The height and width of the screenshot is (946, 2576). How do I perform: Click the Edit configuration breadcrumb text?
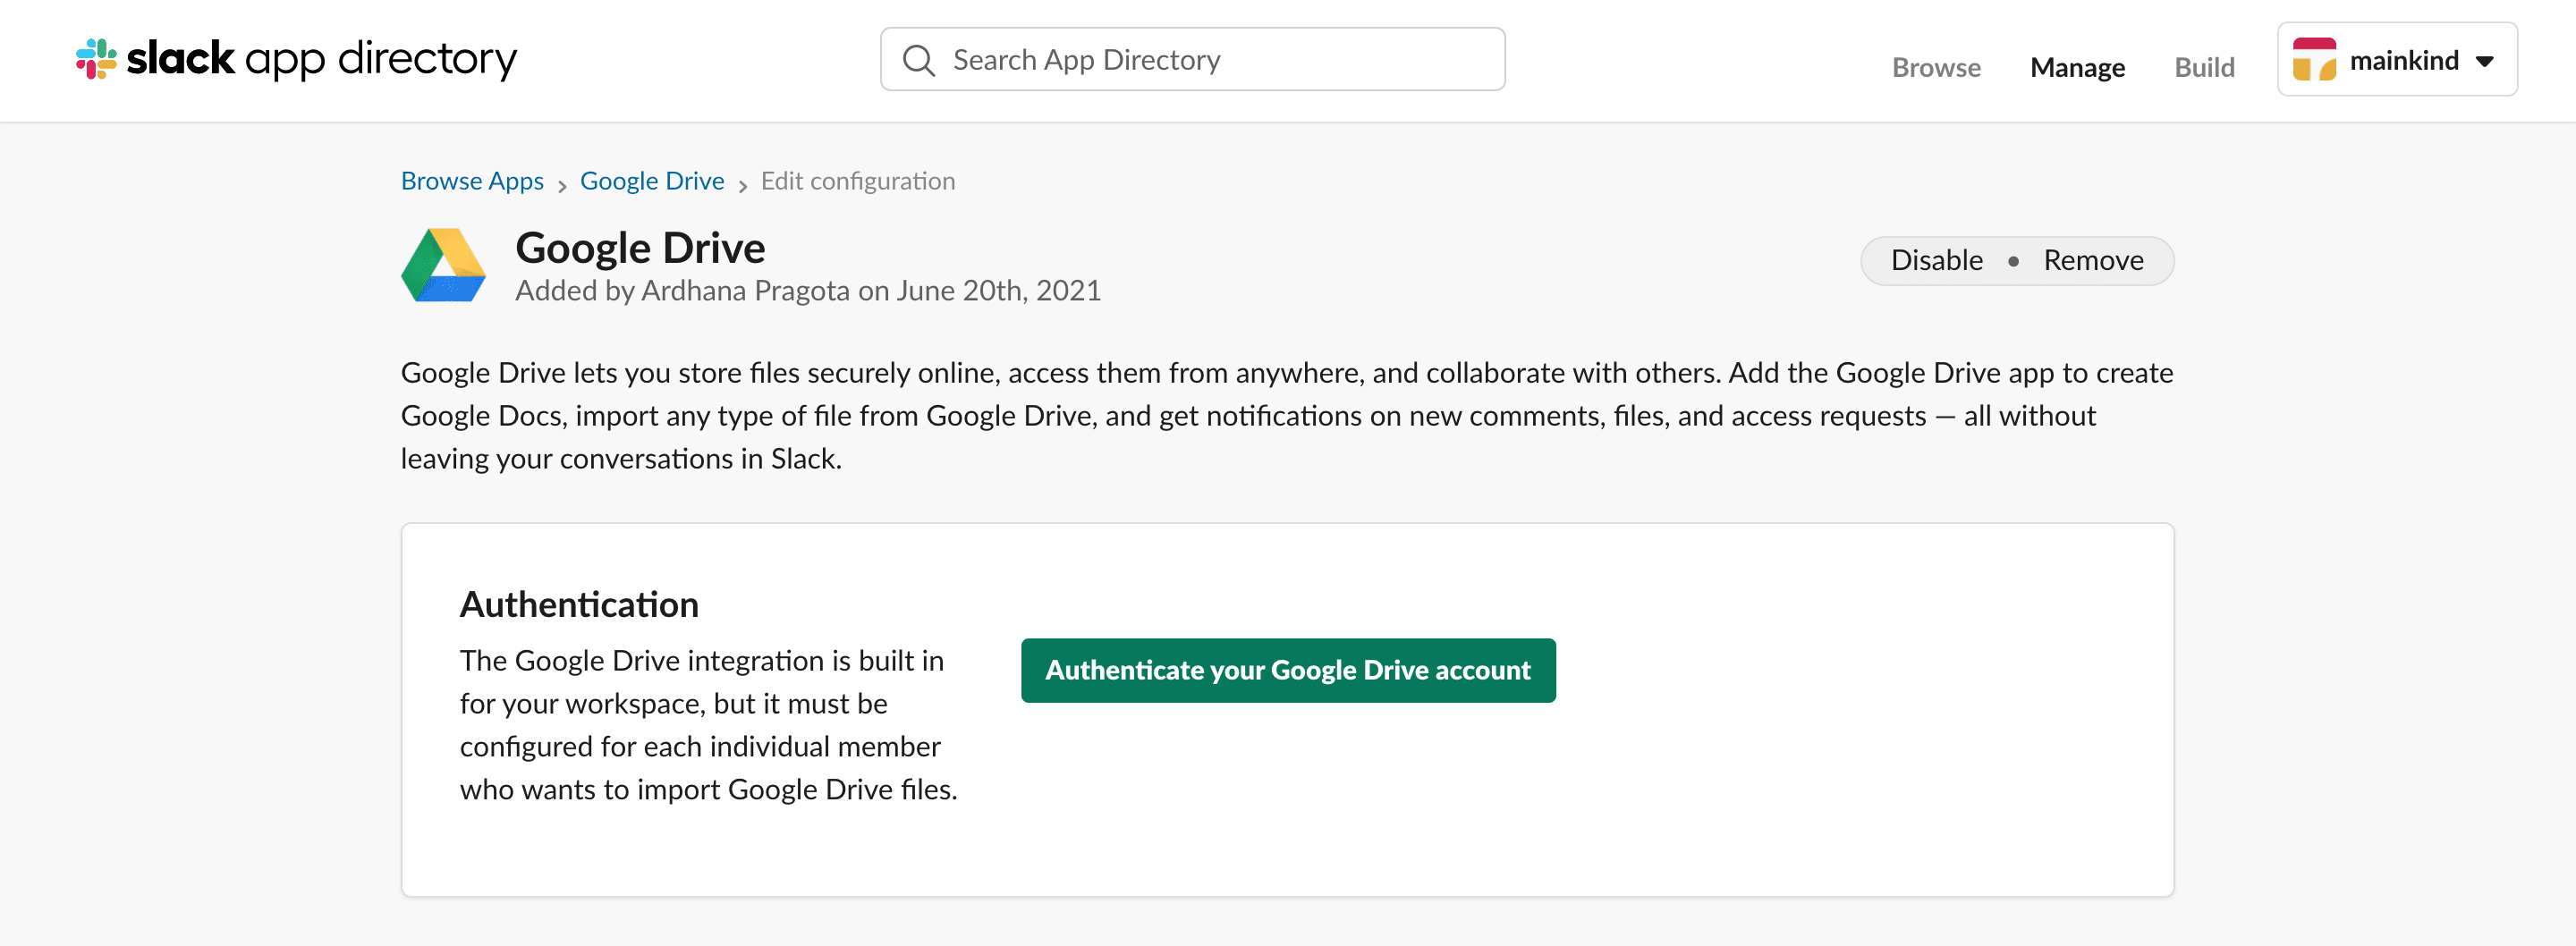point(858,181)
